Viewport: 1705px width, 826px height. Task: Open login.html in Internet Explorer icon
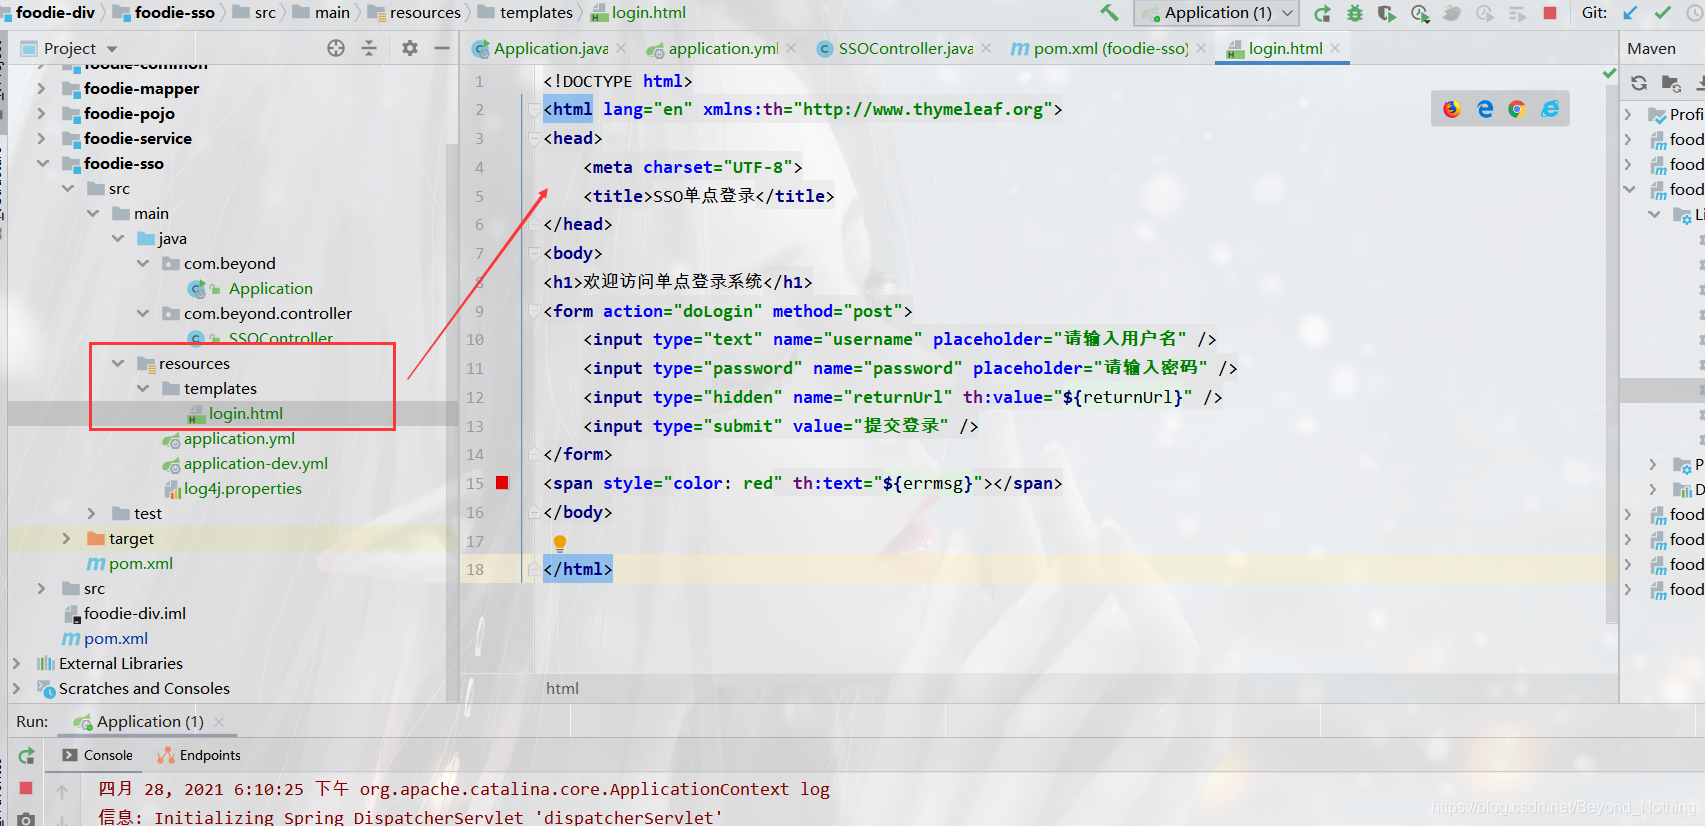1550,109
